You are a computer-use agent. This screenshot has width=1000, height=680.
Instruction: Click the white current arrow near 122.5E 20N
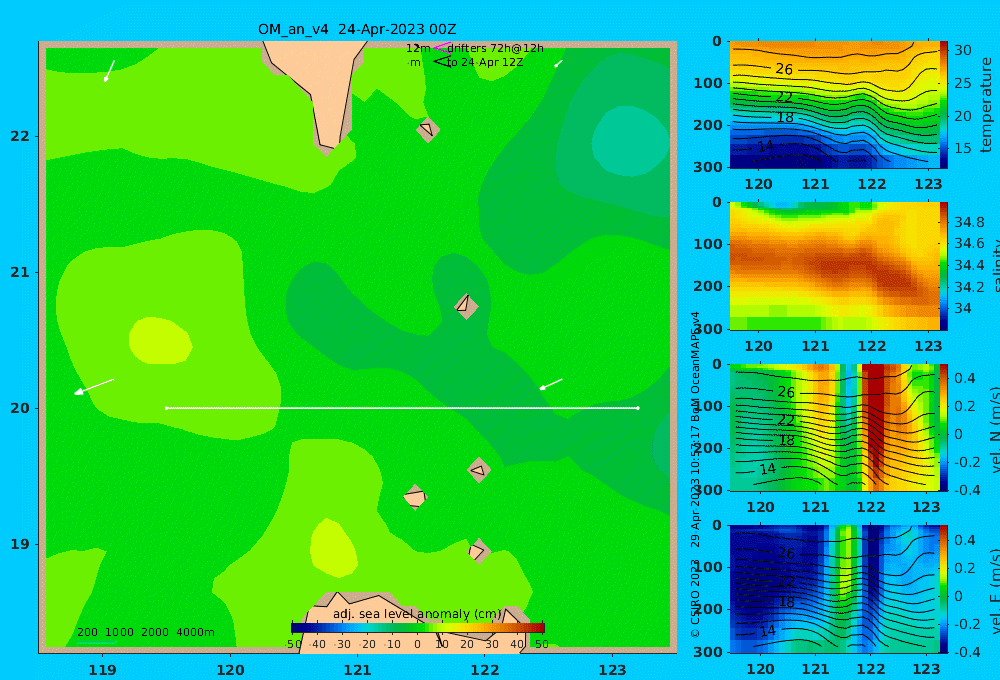(551, 384)
